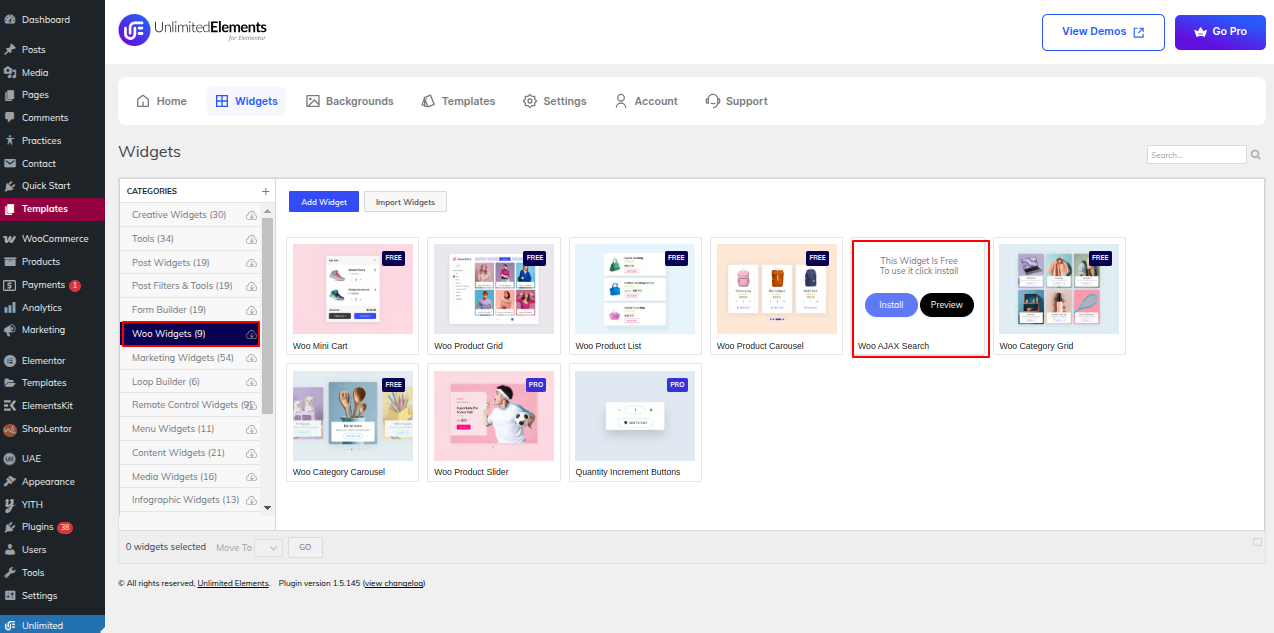Install the Woo AJAX Search widget
The height and width of the screenshot is (633, 1274).
tap(891, 305)
